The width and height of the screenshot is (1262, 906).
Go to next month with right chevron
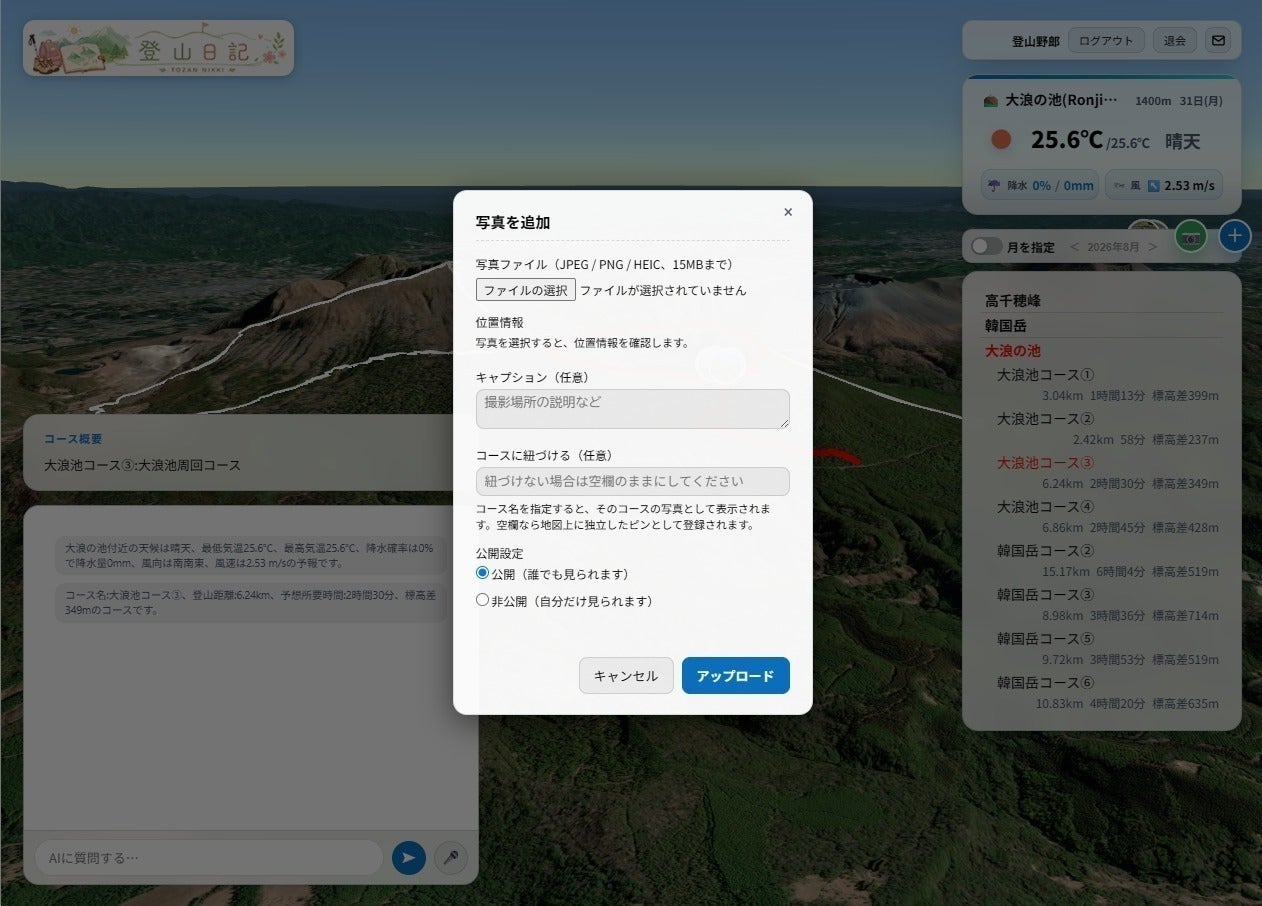click(x=1152, y=247)
